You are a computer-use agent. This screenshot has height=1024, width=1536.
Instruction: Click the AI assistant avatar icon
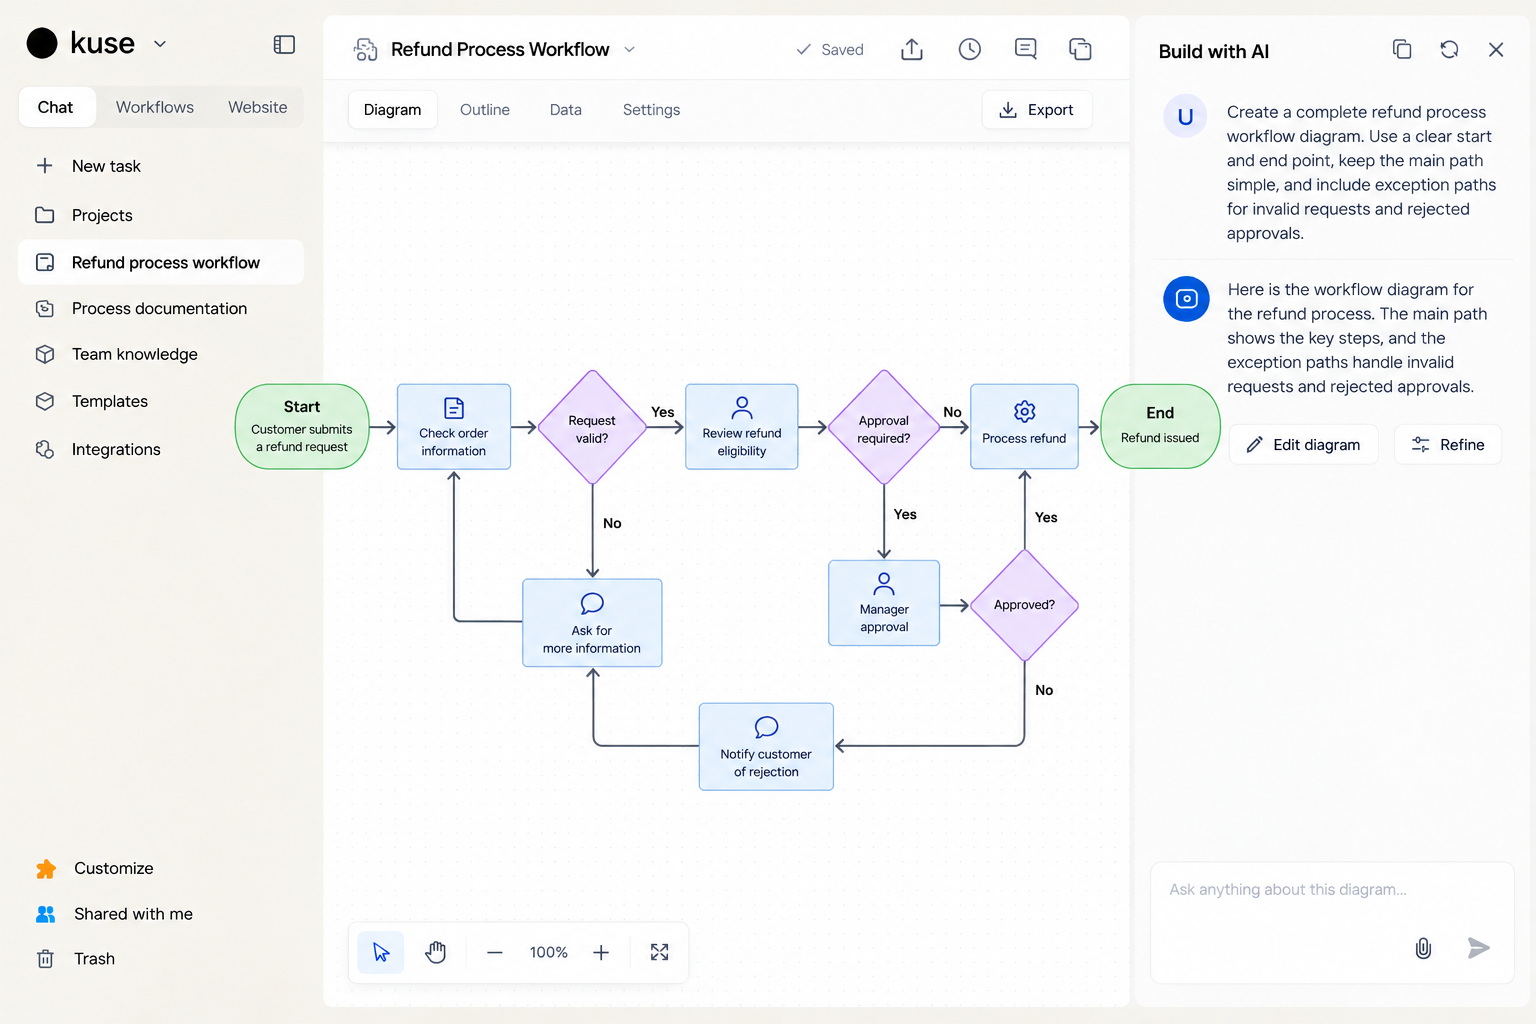coord(1186,298)
